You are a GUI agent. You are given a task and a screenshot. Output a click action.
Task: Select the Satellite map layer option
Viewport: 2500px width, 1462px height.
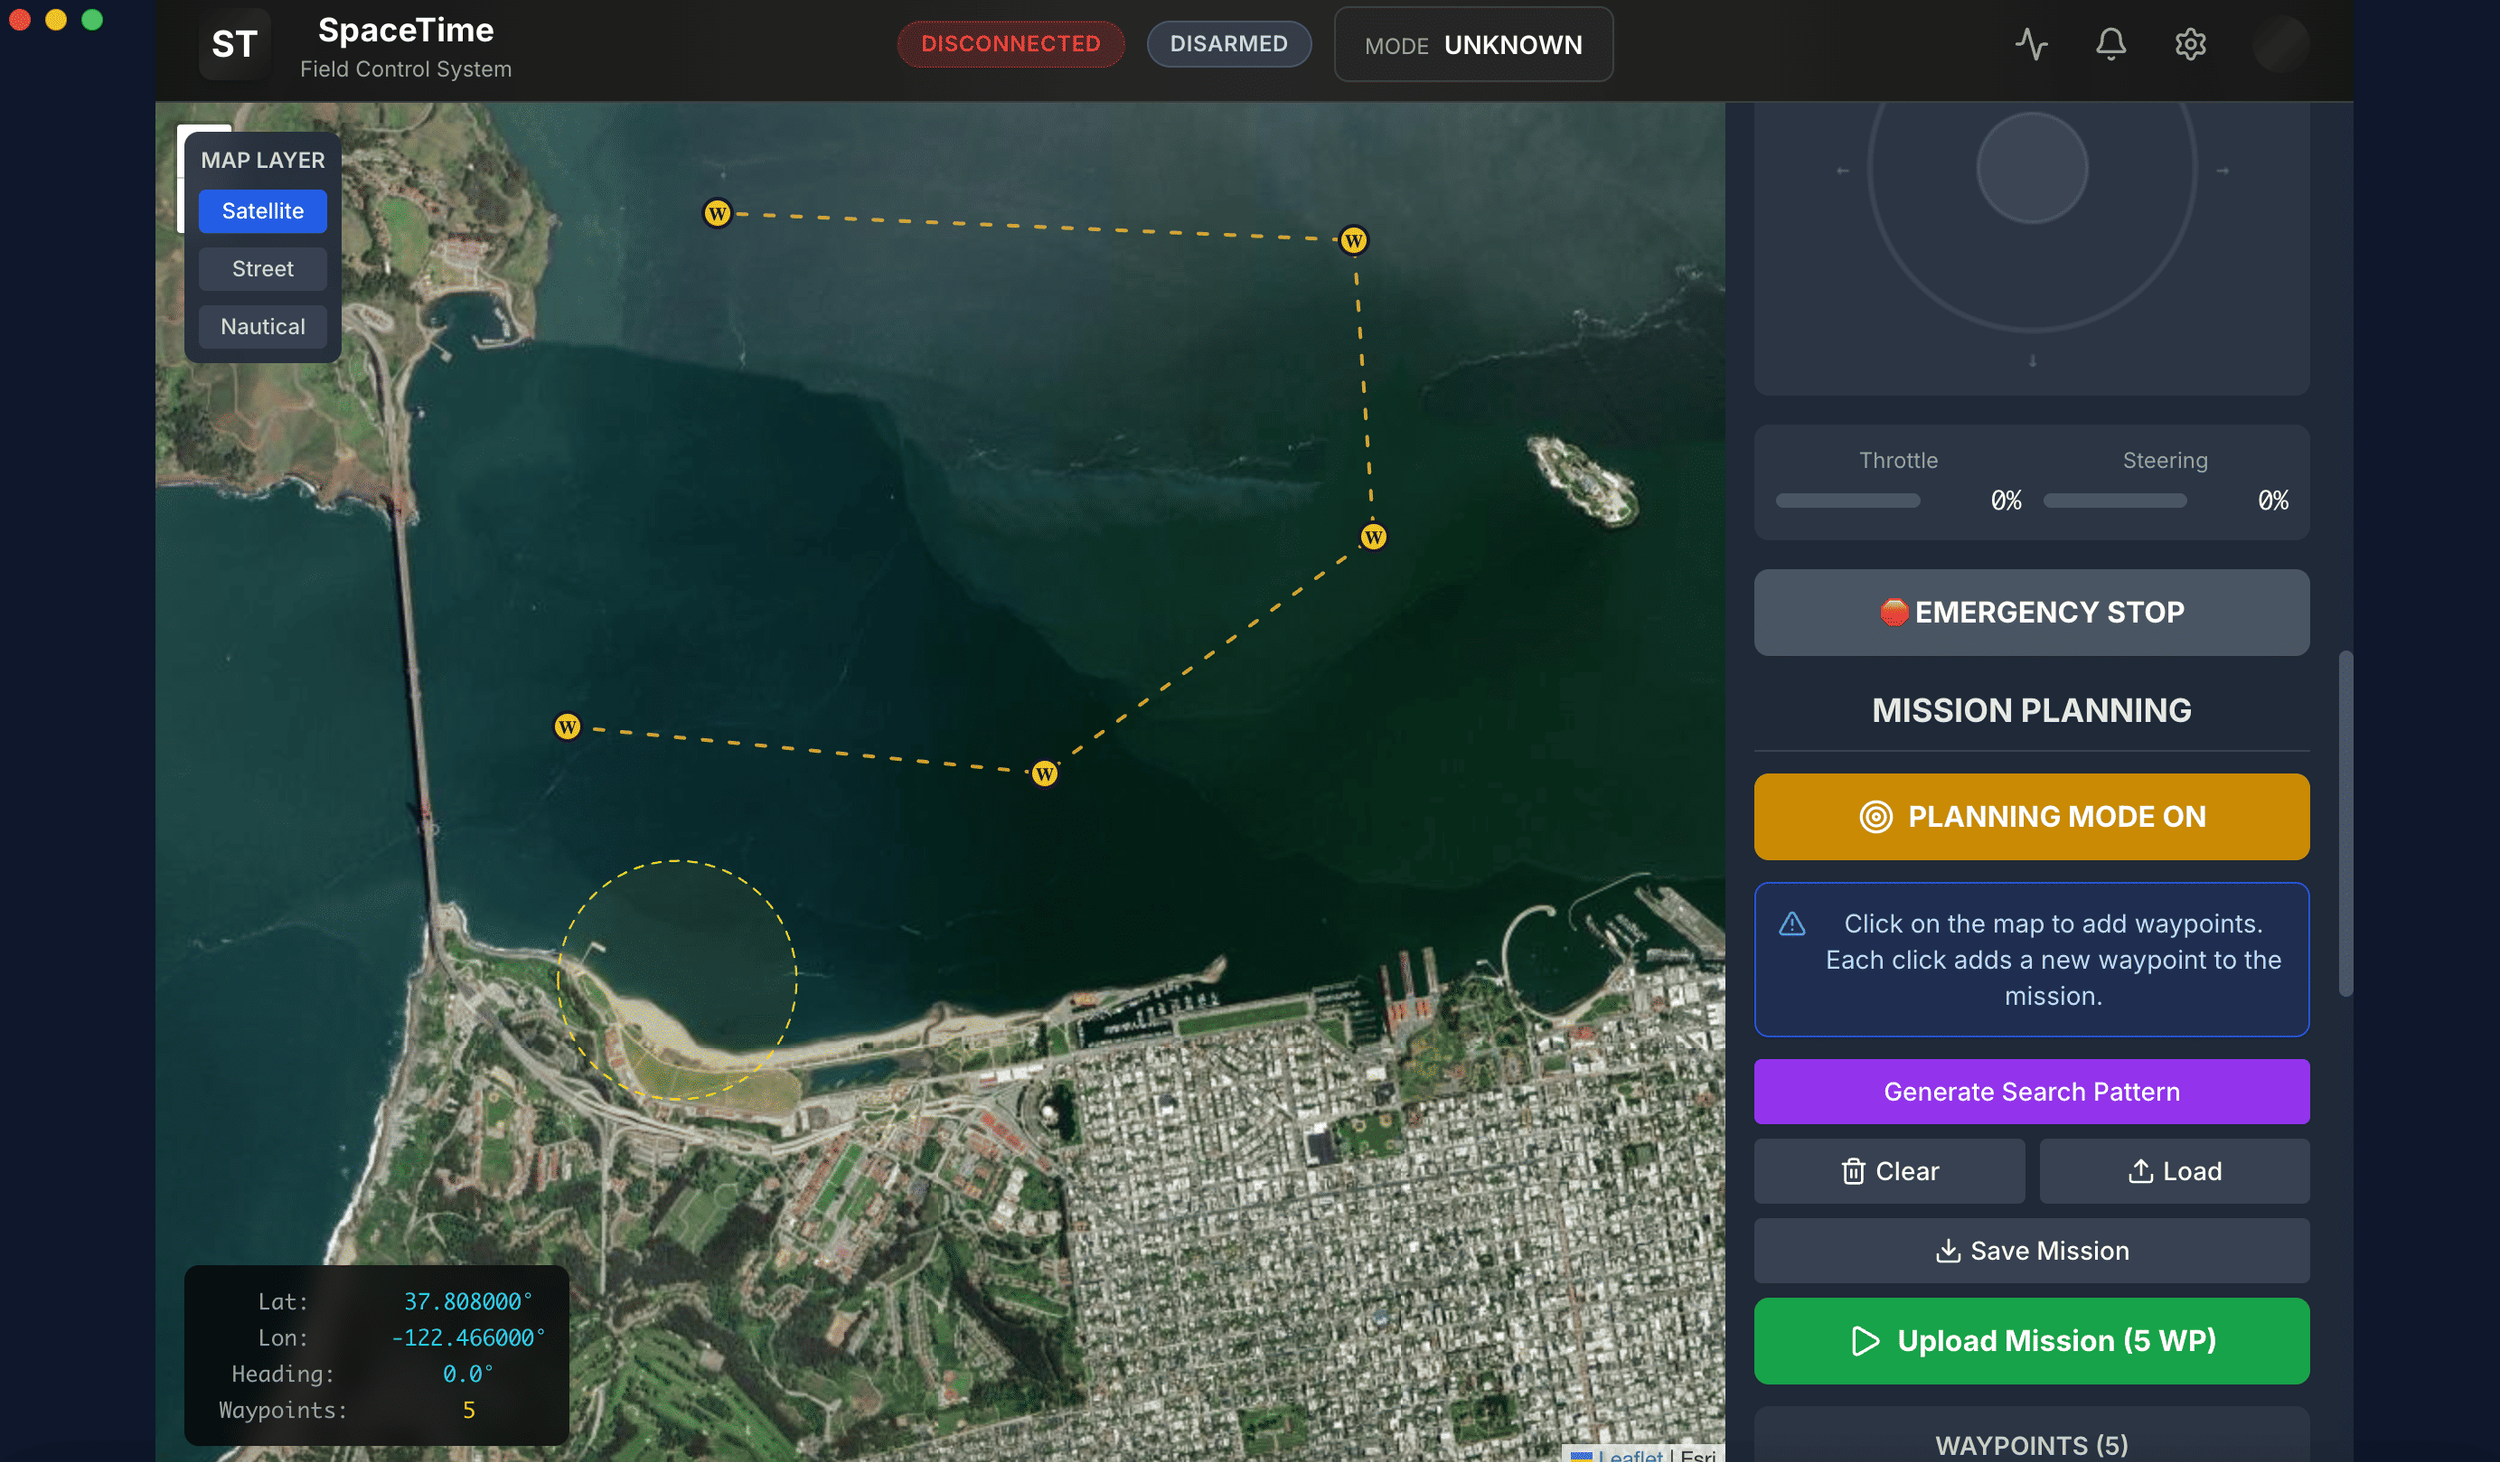coord(263,211)
